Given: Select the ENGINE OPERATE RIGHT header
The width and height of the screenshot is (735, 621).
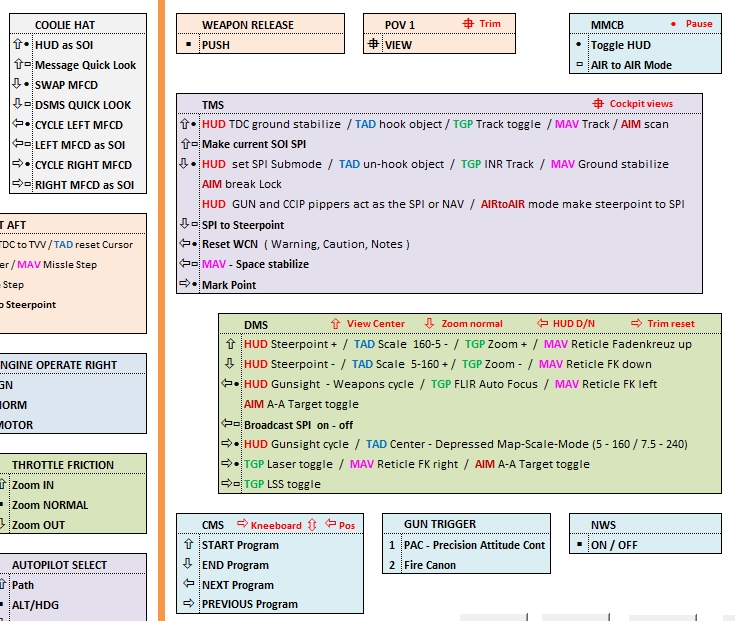Looking at the screenshot, I should (x=73, y=365).
